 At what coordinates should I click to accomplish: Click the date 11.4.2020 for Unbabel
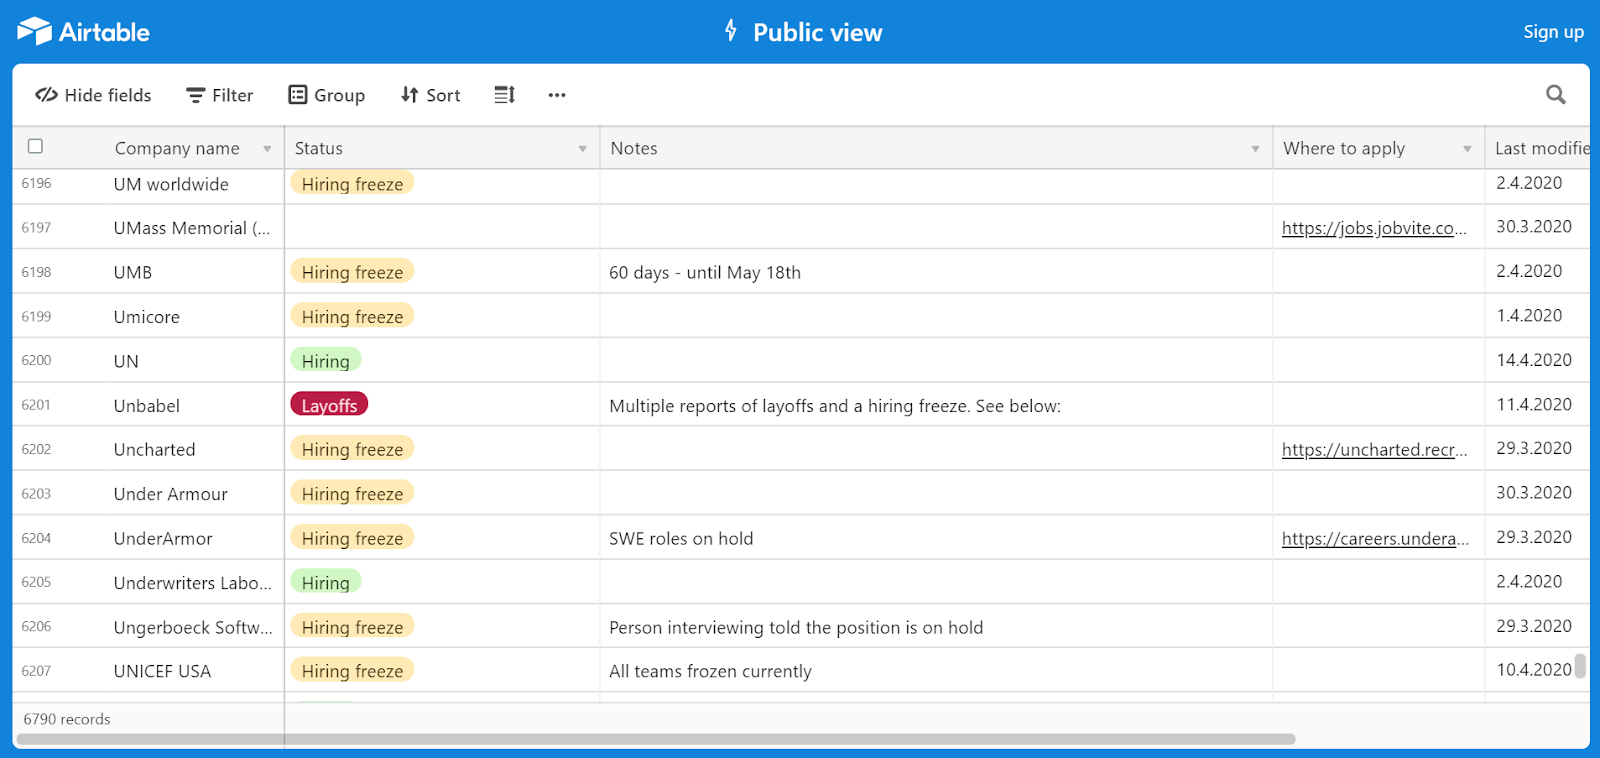point(1534,404)
